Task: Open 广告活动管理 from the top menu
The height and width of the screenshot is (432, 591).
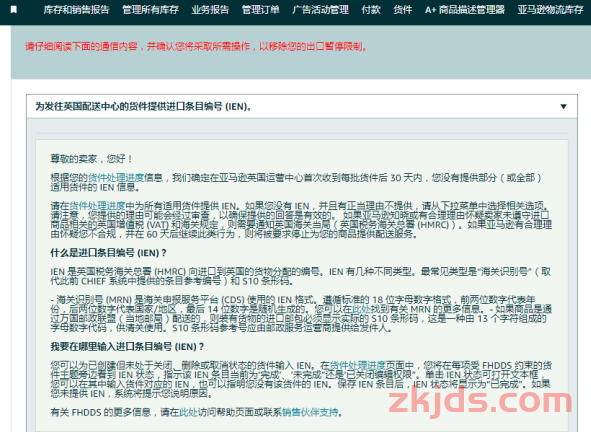Action: 321,10
